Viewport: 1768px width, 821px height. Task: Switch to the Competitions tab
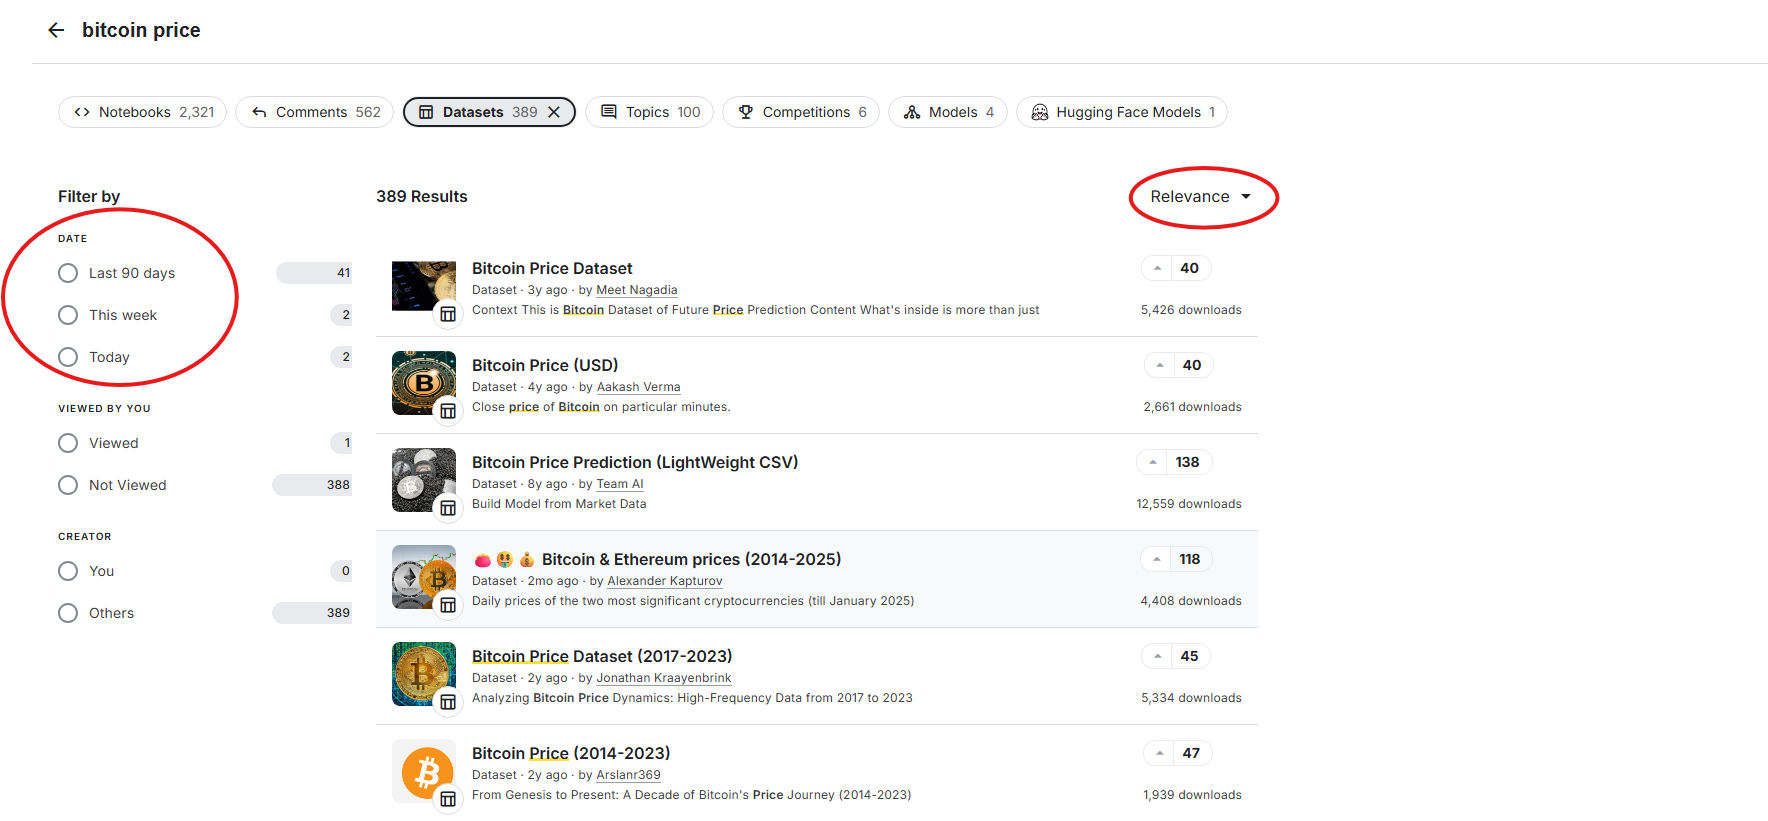click(801, 112)
